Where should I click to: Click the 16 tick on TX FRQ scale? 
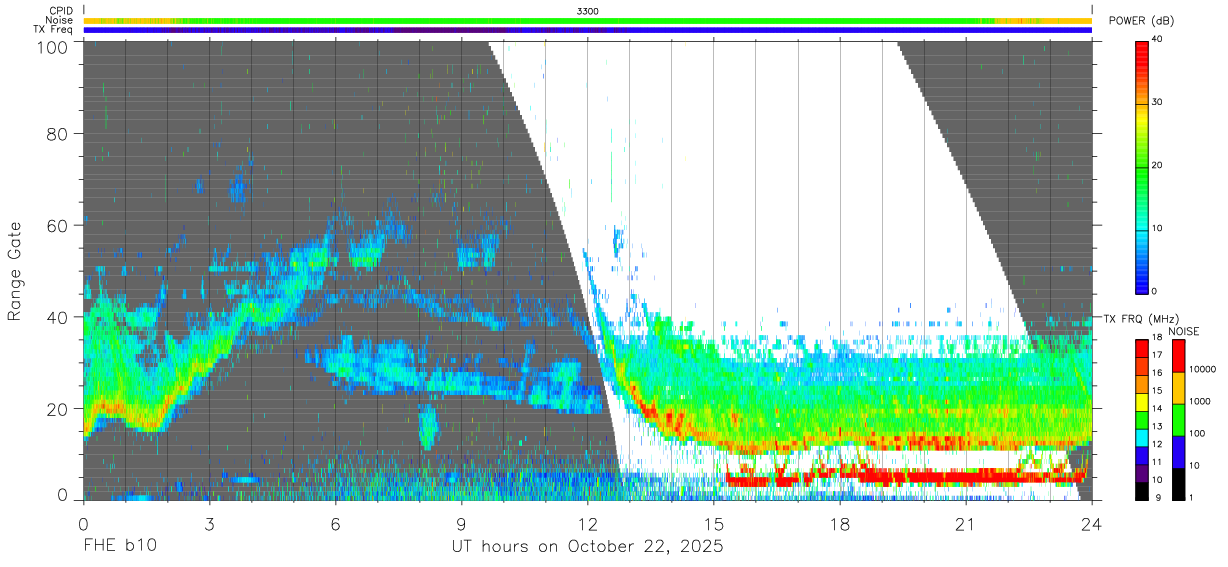tap(1159, 372)
